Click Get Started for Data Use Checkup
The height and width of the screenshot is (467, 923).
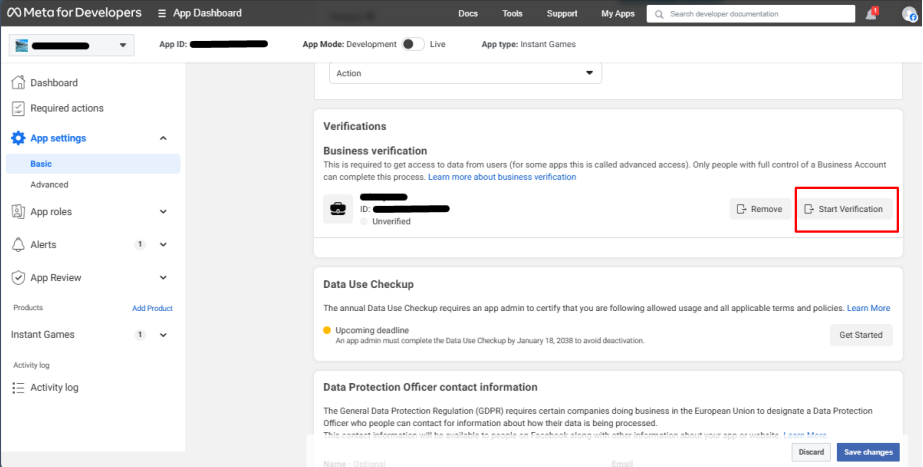(861, 335)
